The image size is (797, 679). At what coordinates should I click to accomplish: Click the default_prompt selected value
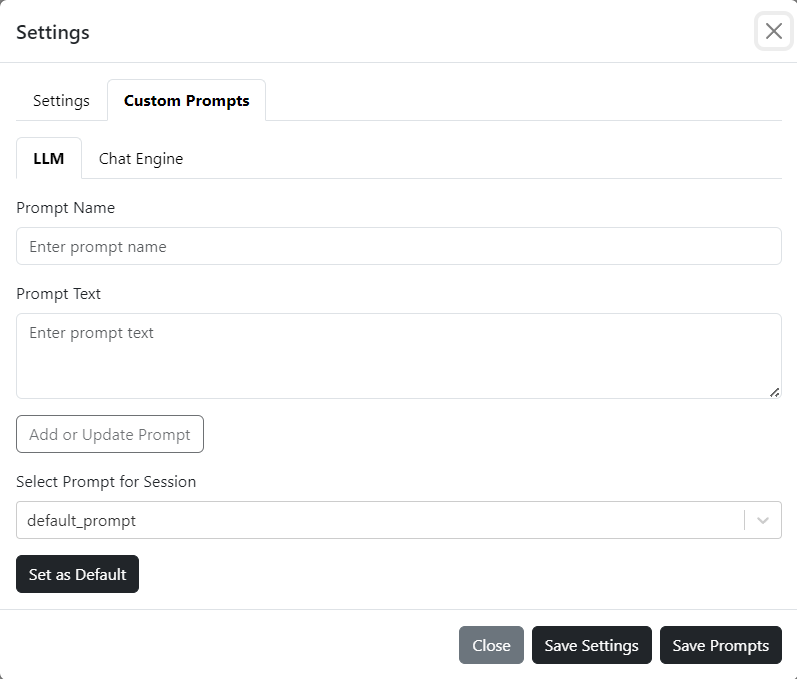(x=82, y=520)
